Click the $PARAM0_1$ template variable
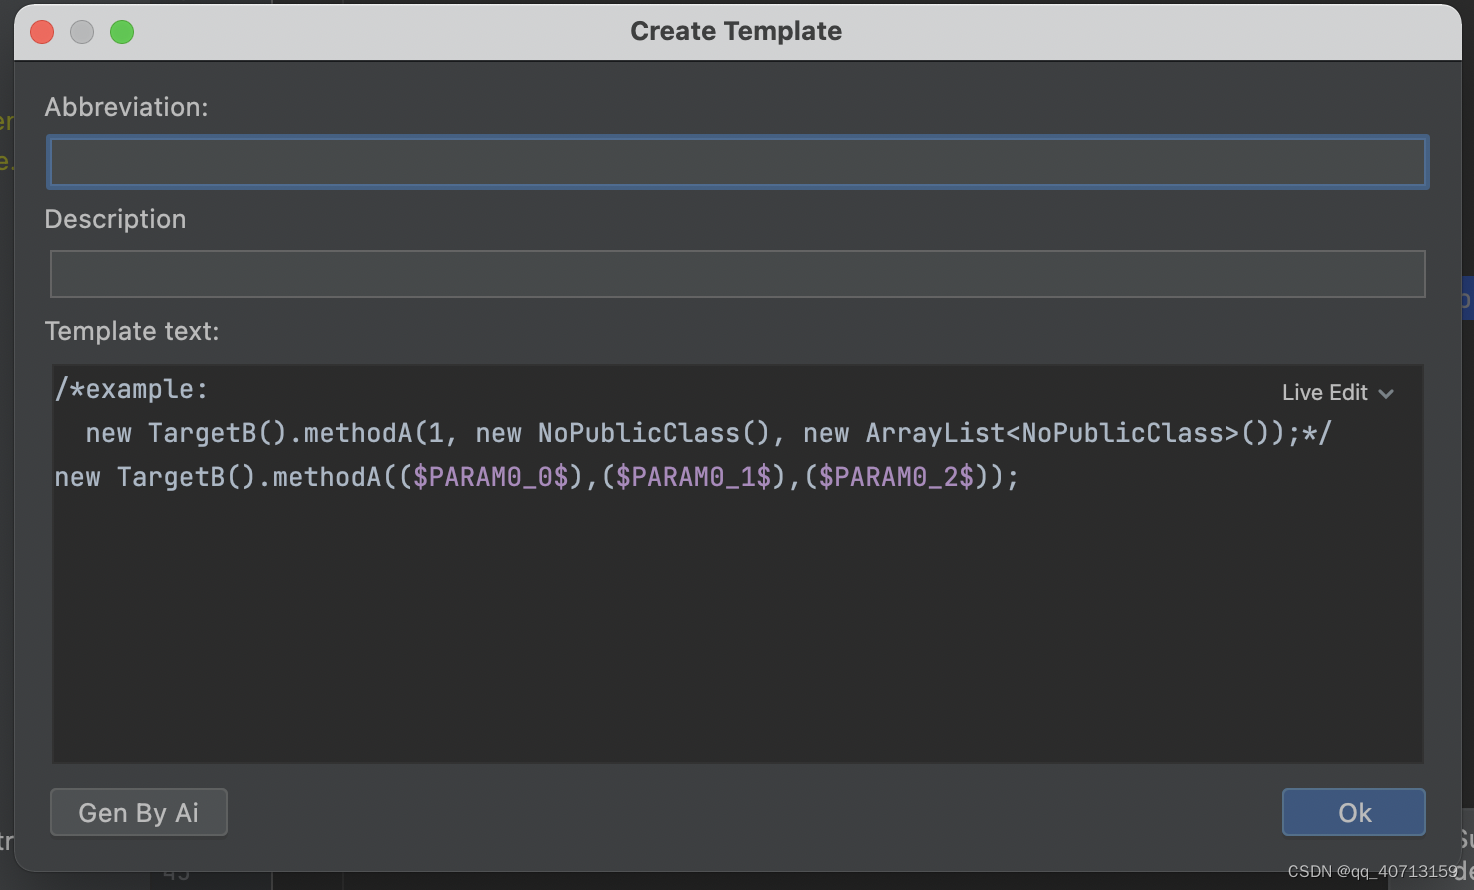This screenshot has width=1474, height=890. (694, 477)
